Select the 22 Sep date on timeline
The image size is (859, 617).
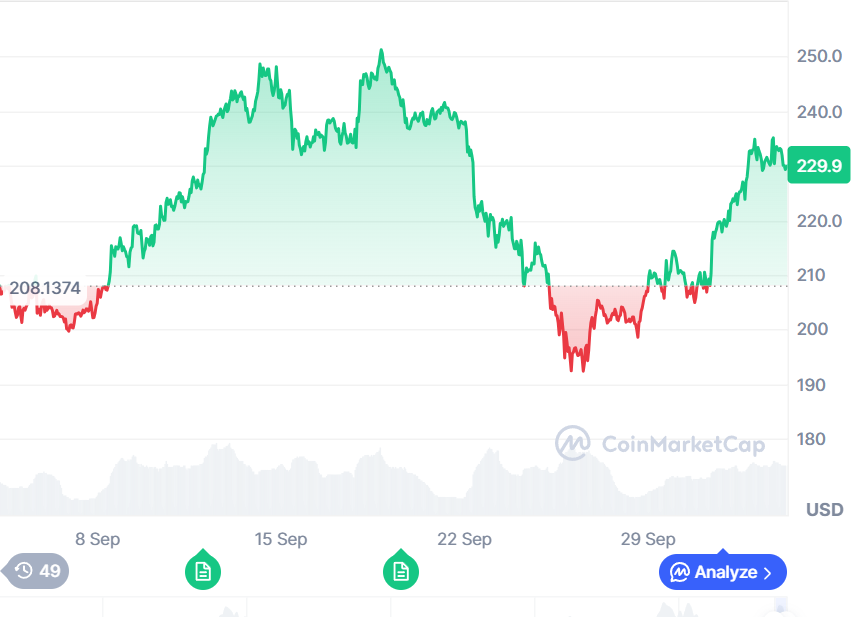465,539
